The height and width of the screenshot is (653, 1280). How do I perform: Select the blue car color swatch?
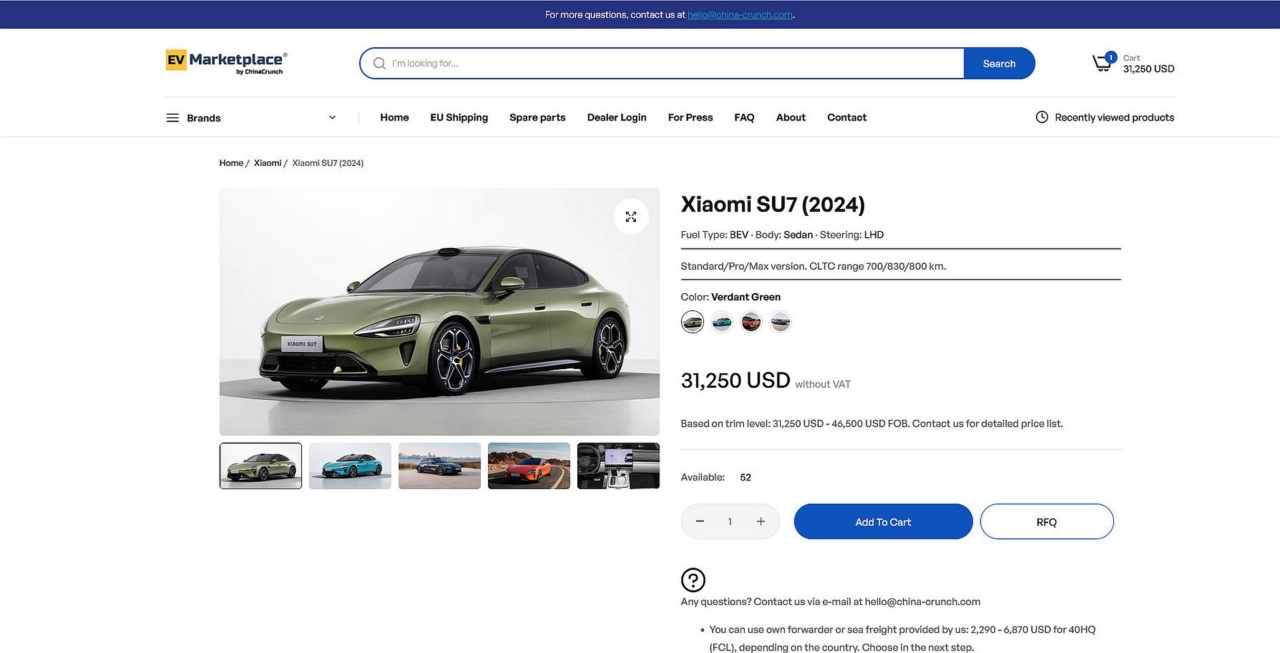(722, 321)
